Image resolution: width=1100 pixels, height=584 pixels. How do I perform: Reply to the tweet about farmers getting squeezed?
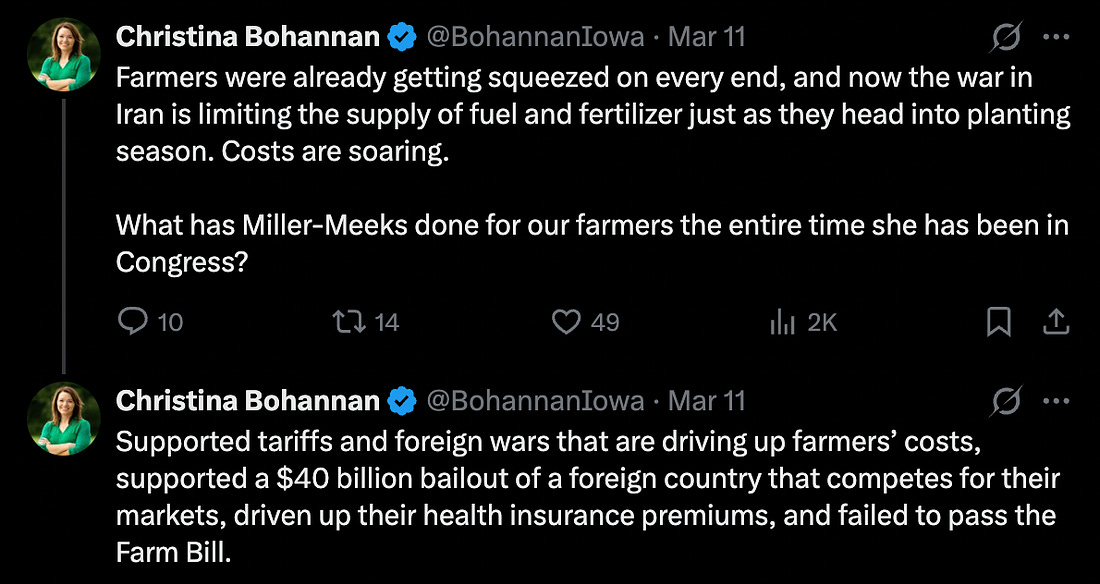(x=134, y=322)
